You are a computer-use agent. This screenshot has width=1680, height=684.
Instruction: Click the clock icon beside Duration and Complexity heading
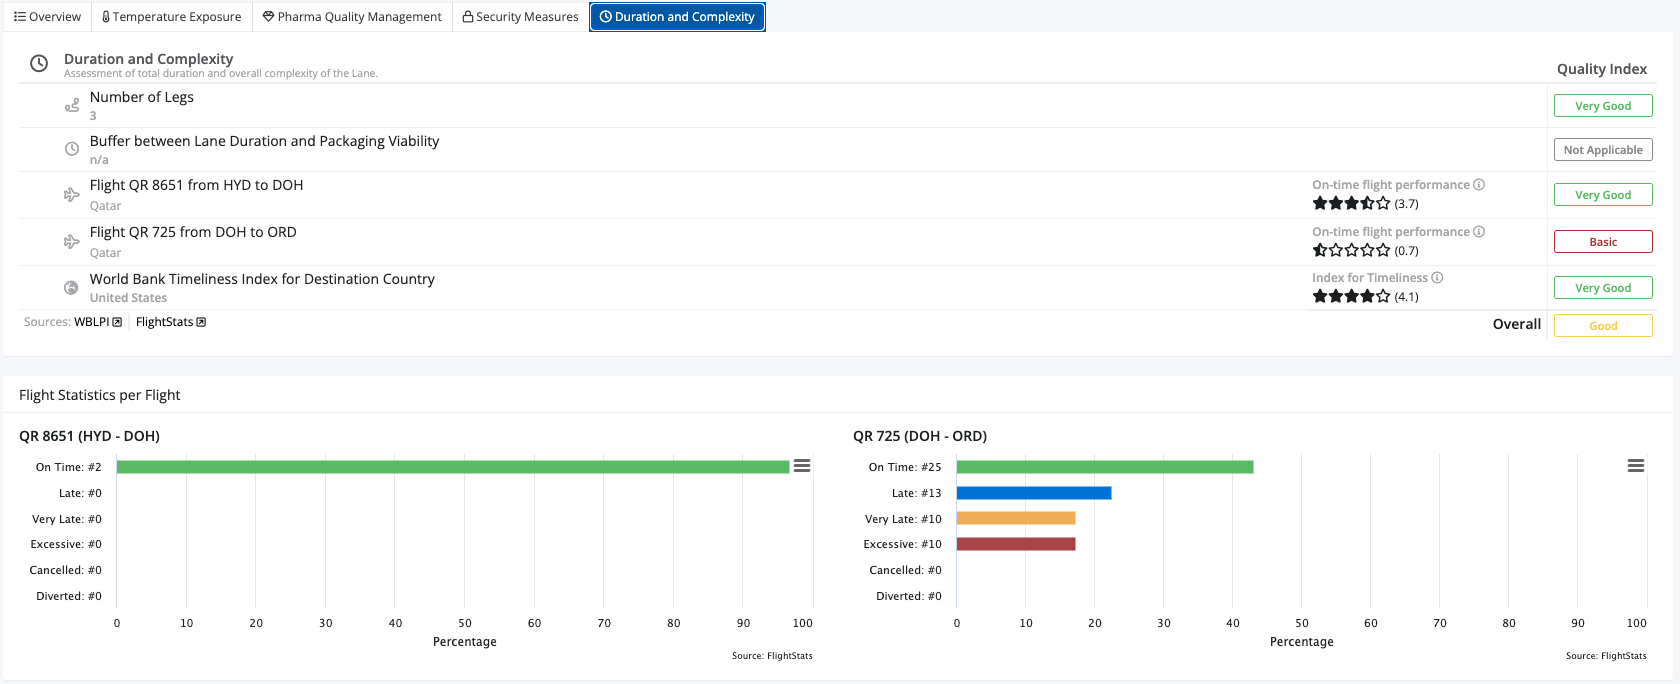tap(39, 64)
